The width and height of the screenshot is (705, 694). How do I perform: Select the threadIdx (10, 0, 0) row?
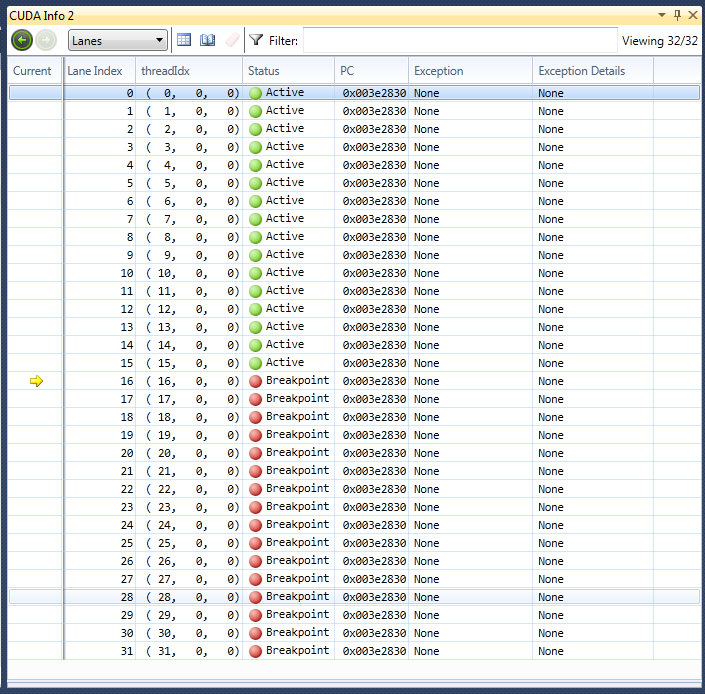point(192,273)
